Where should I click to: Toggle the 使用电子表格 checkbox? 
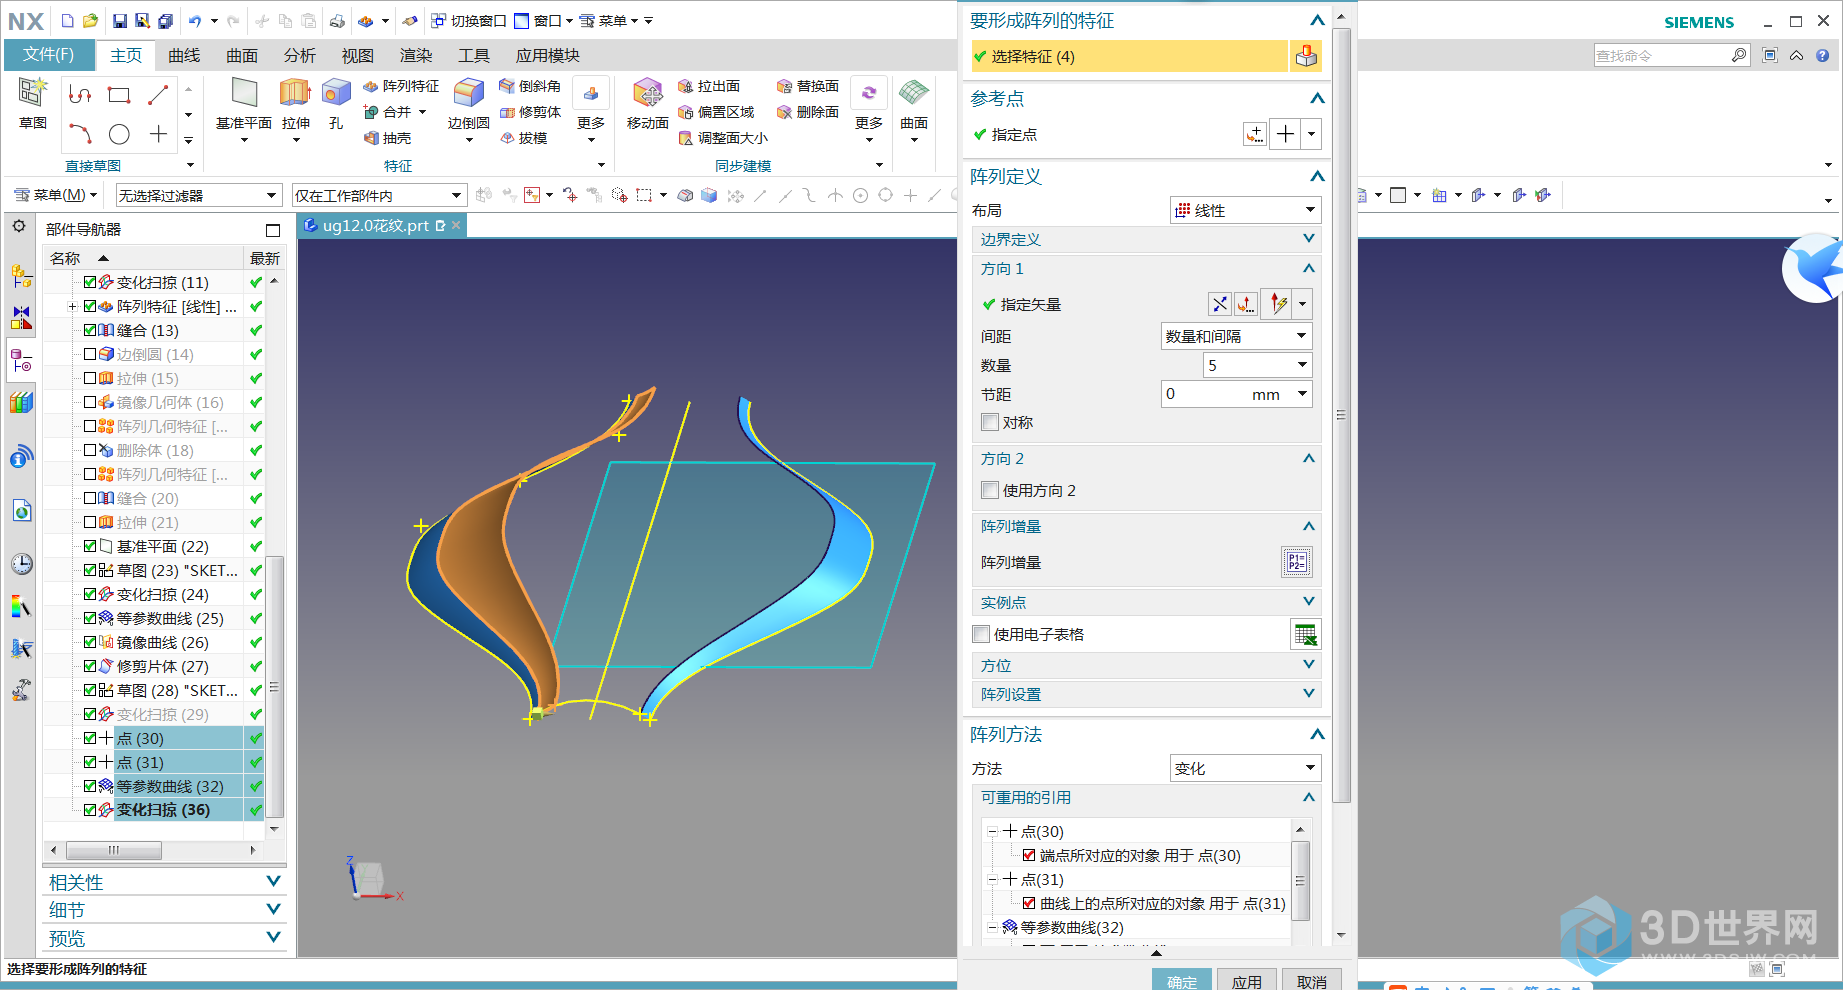(981, 634)
